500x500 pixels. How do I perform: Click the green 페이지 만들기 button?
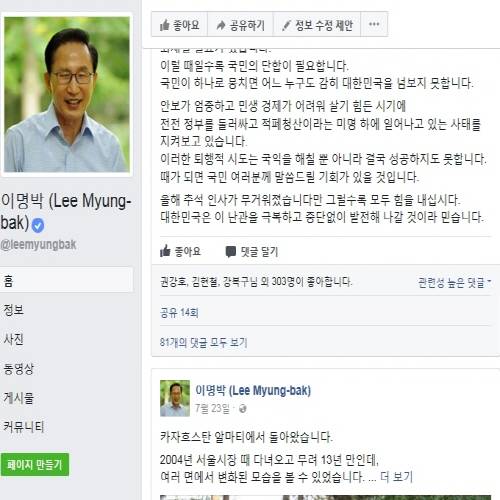click(x=35, y=464)
